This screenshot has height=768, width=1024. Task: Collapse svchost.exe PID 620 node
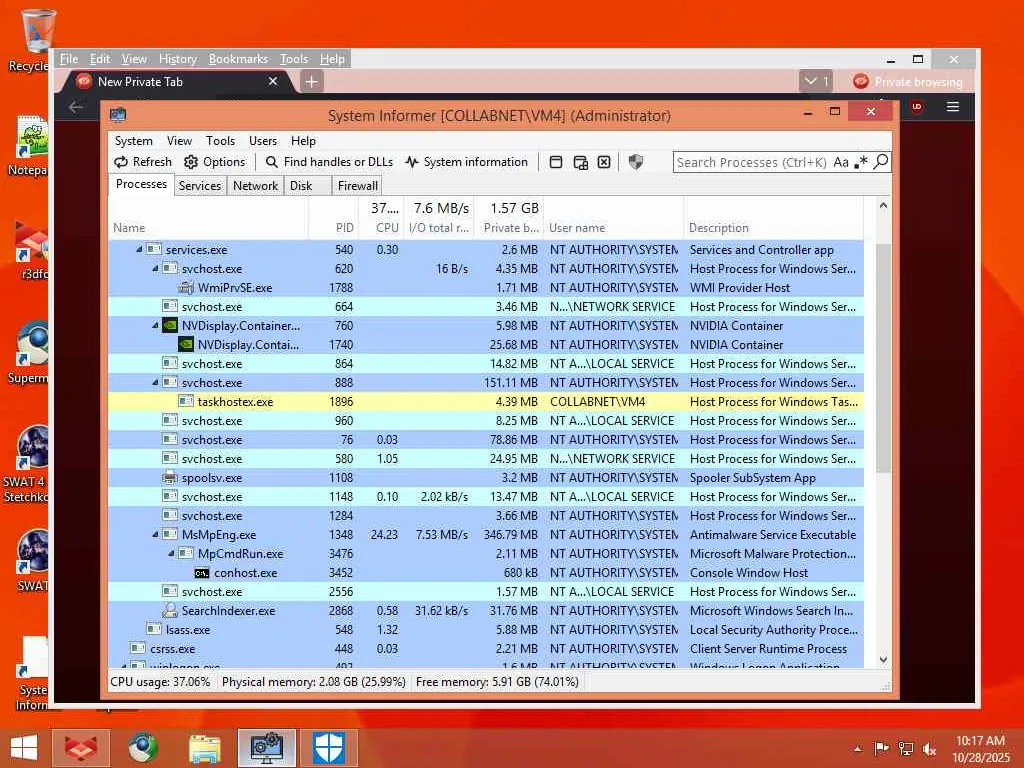[x=155, y=268]
